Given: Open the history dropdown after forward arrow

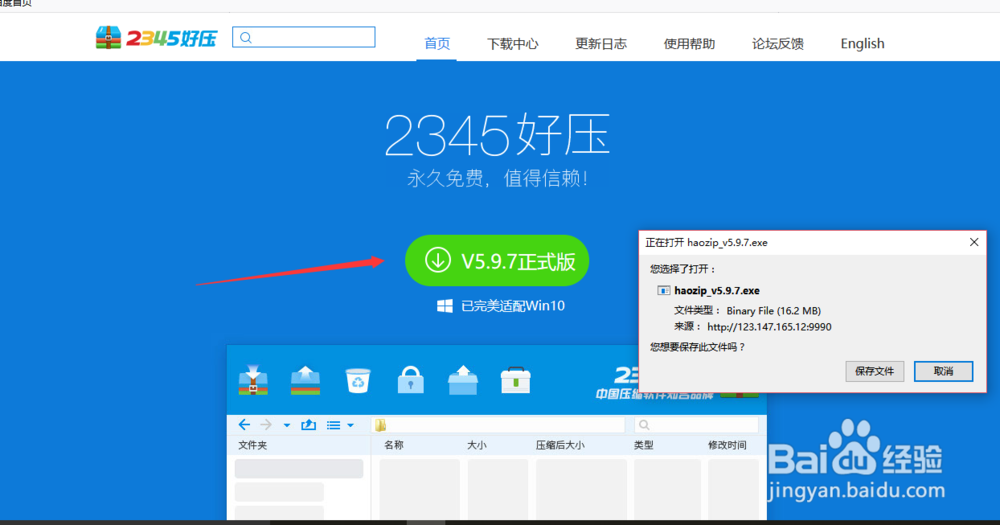Looking at the screenshot, I should 287,425.
